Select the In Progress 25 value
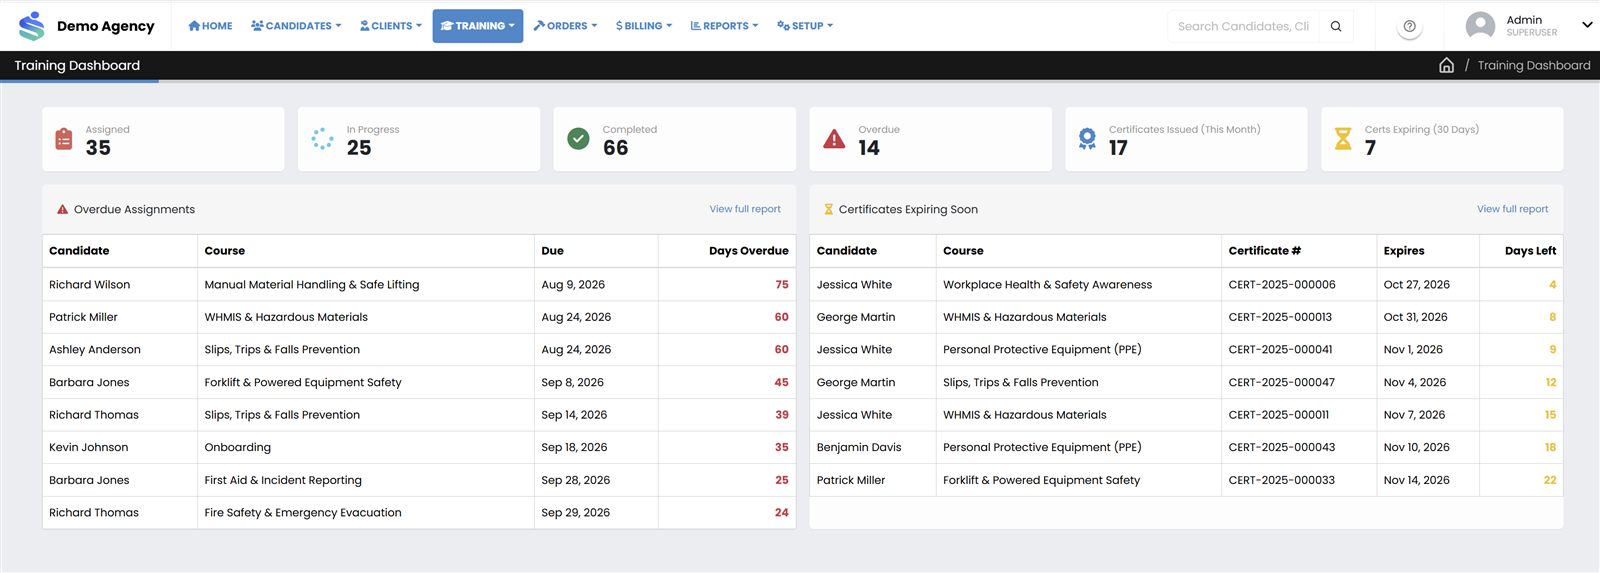This screenshot has width=1600, height=573. [359, 148]
